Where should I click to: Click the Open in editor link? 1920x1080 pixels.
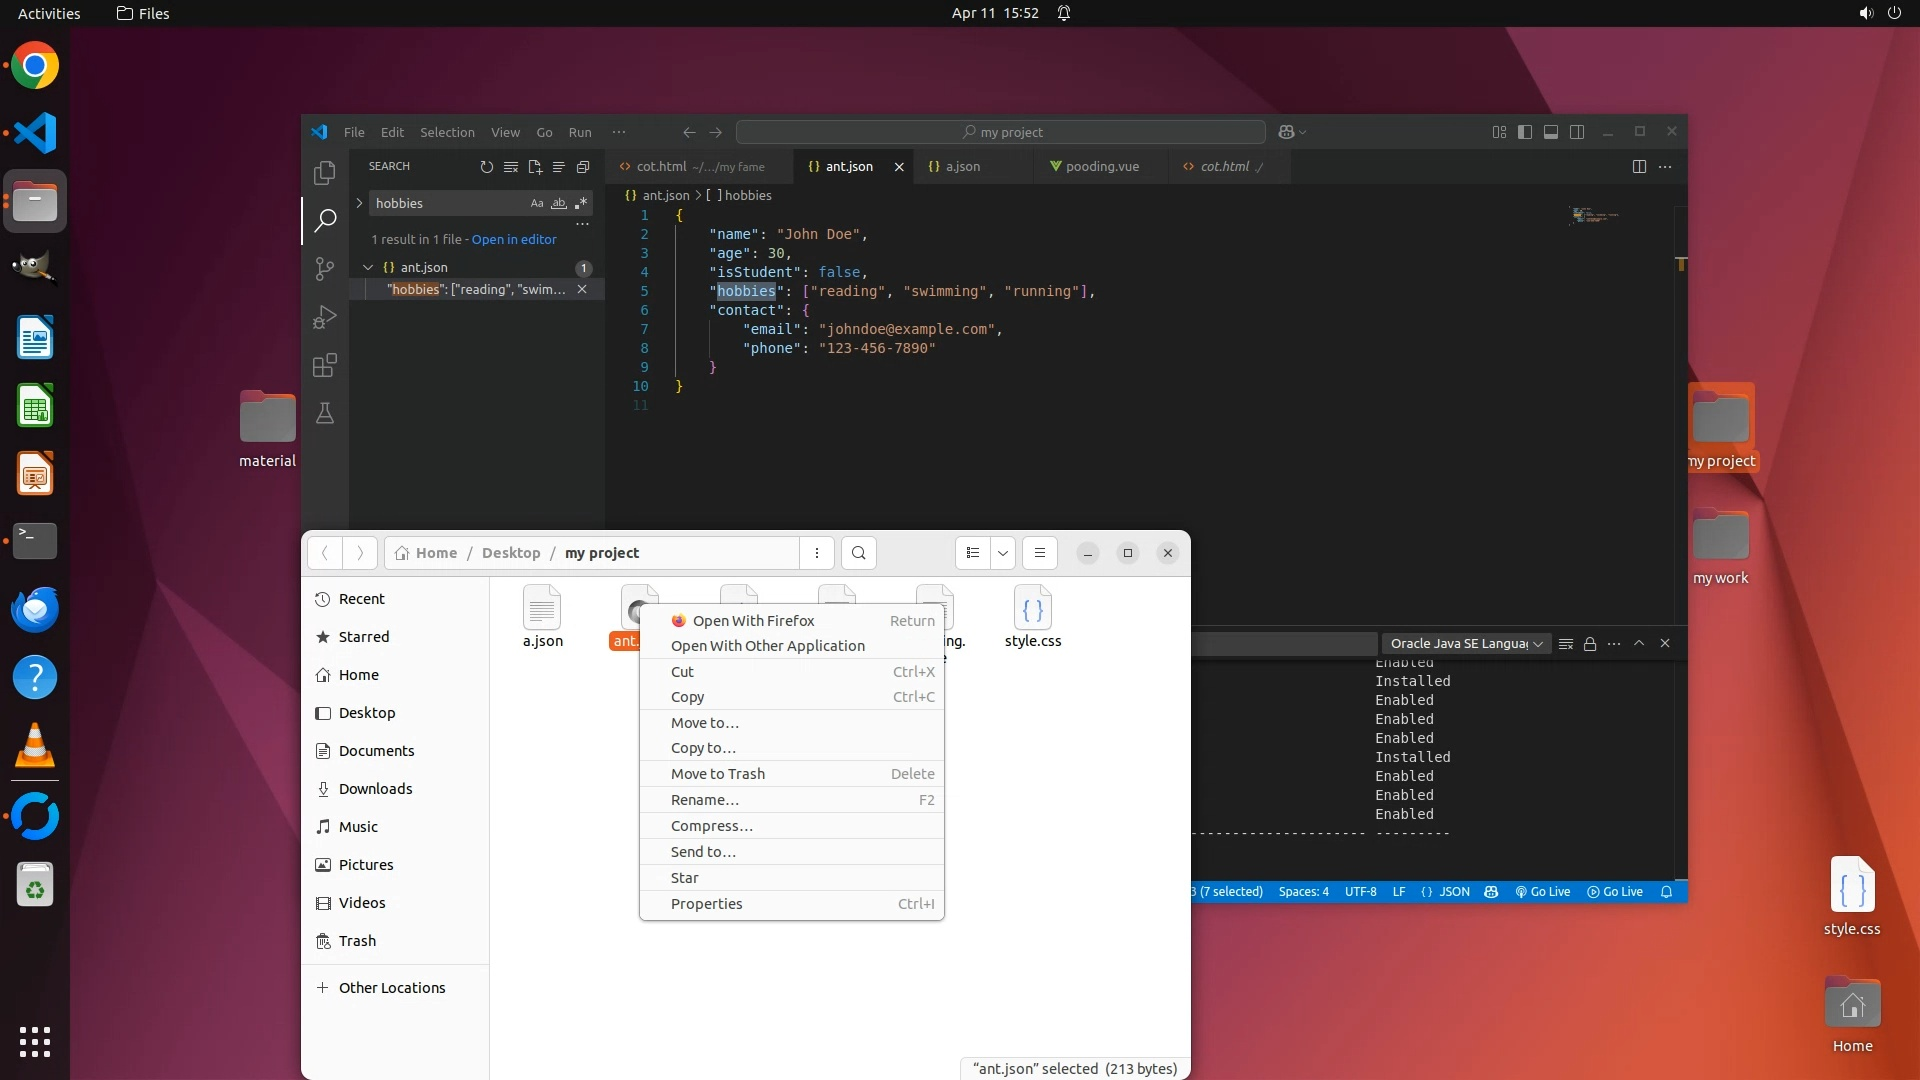click(514, 239)
